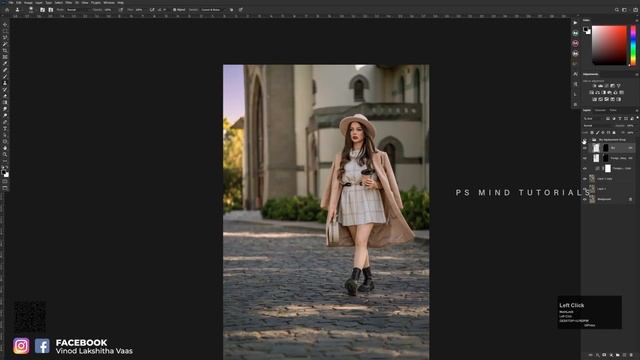Click Delete layer trash icon
Image resolution: width=640 pixels, height=360 pixels.
click(631, 355)
